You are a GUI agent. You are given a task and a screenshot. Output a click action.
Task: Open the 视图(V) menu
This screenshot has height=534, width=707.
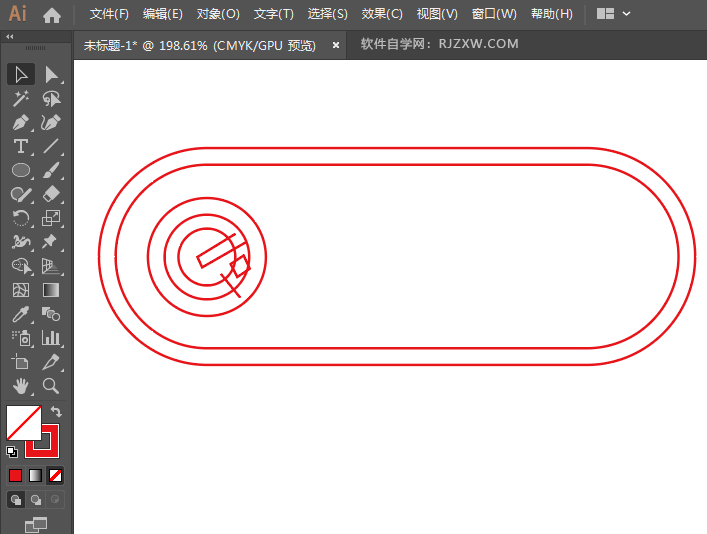[437, 14]
